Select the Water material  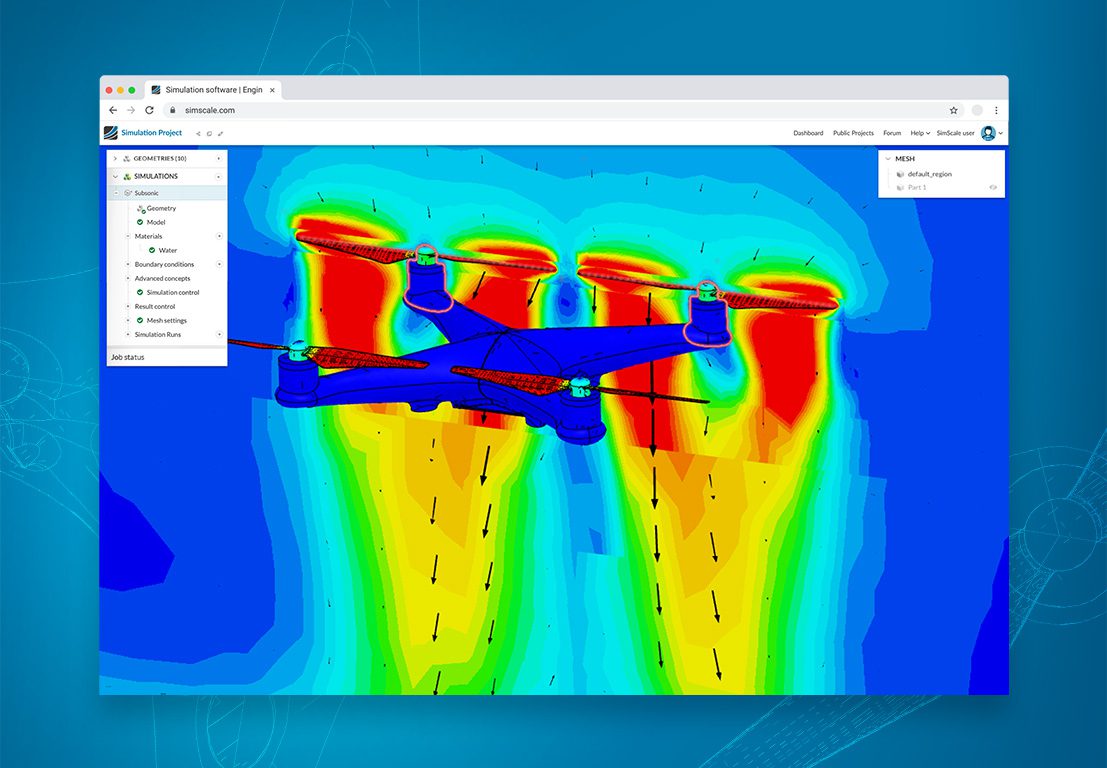point(167,250)
